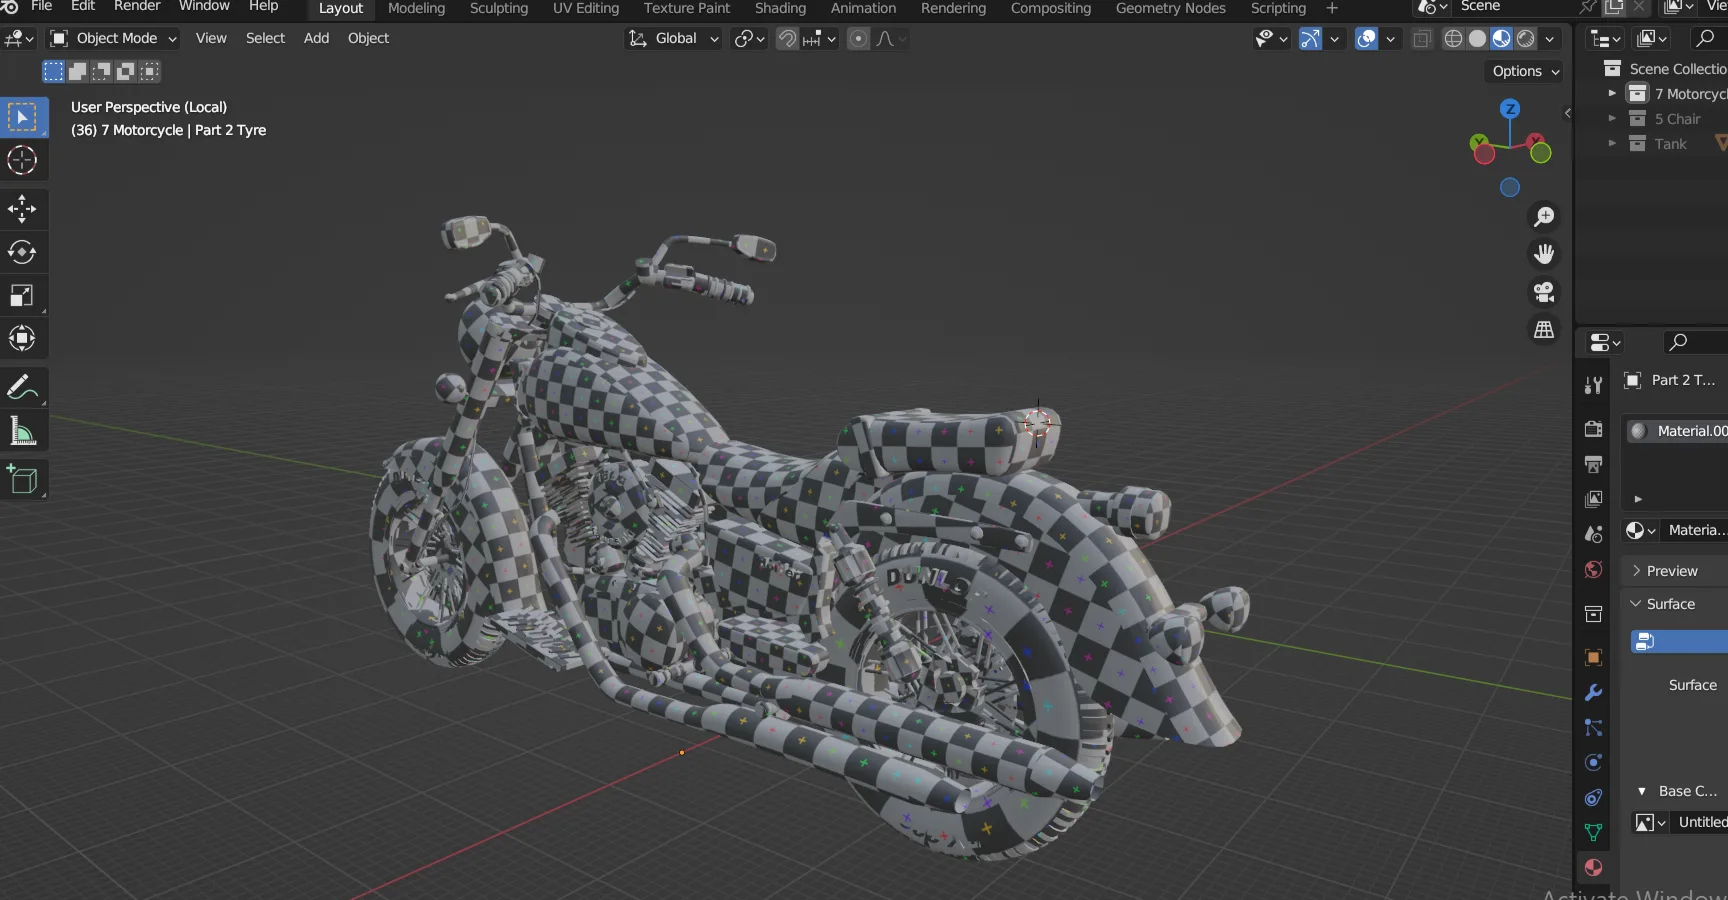Switch to orthographic view using grid icon
This screenshot has height=900, width=1728.
coord(1544,330)
